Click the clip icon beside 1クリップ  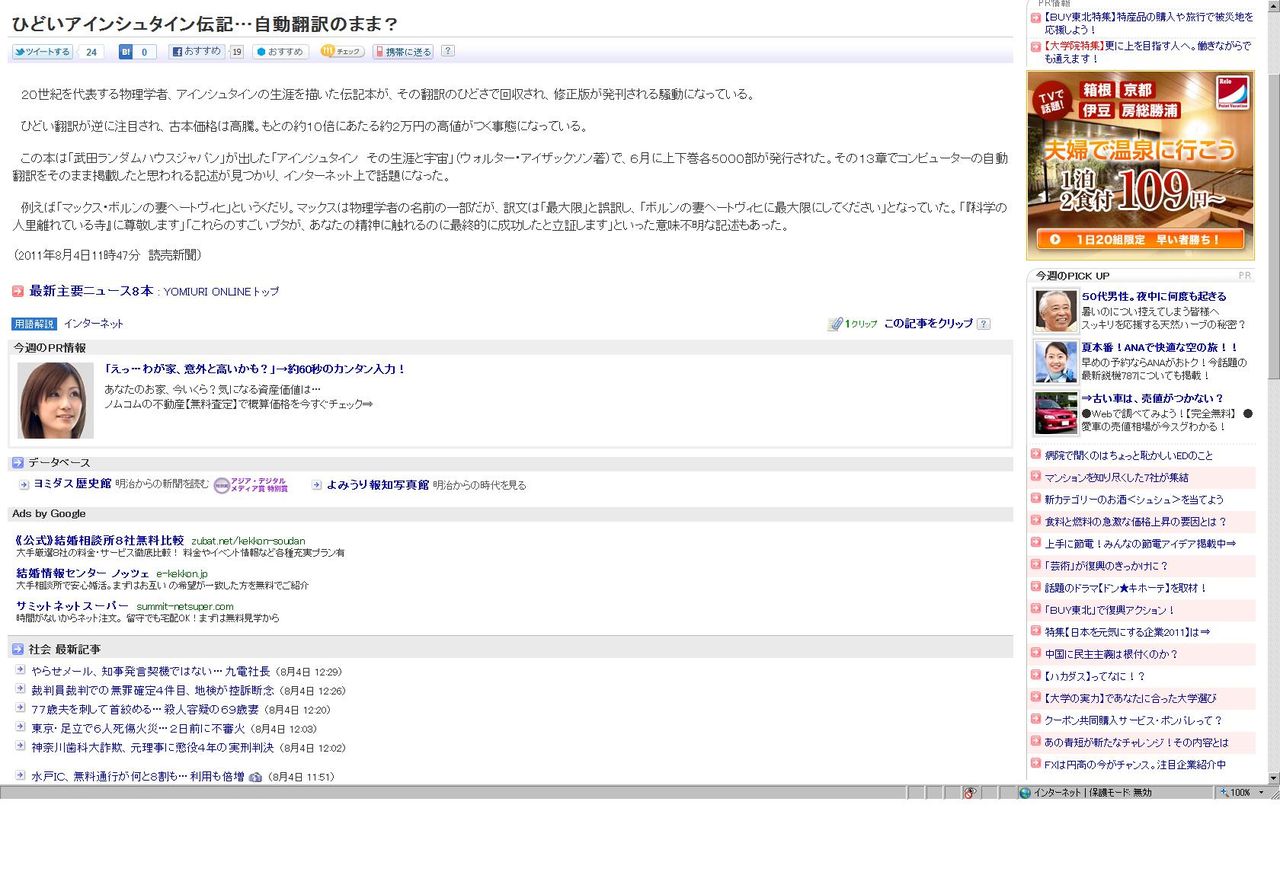(x=835, y=324)
